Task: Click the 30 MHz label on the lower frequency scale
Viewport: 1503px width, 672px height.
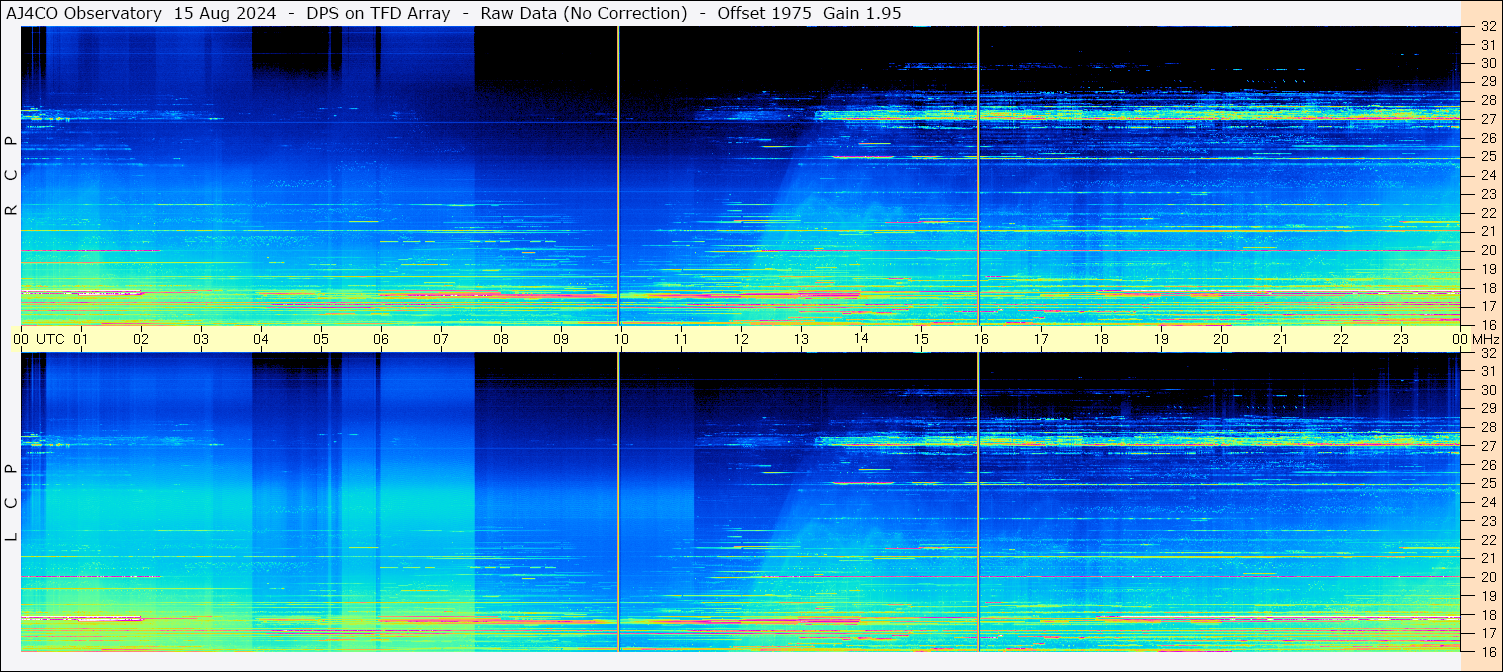Action: (1486, 390)
